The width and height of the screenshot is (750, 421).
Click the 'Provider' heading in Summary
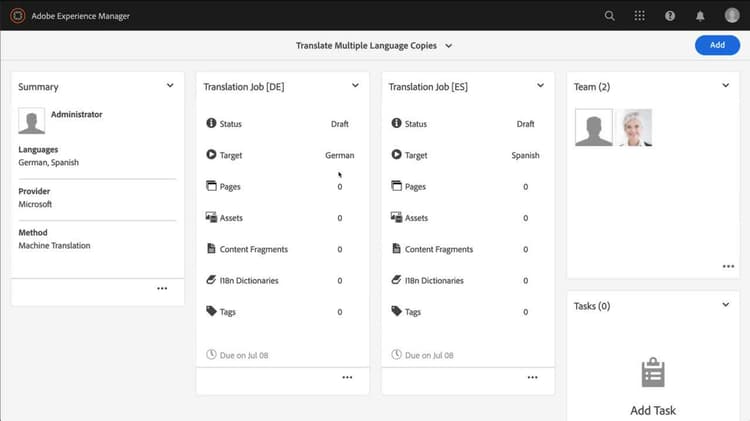(x=34, y=191)
